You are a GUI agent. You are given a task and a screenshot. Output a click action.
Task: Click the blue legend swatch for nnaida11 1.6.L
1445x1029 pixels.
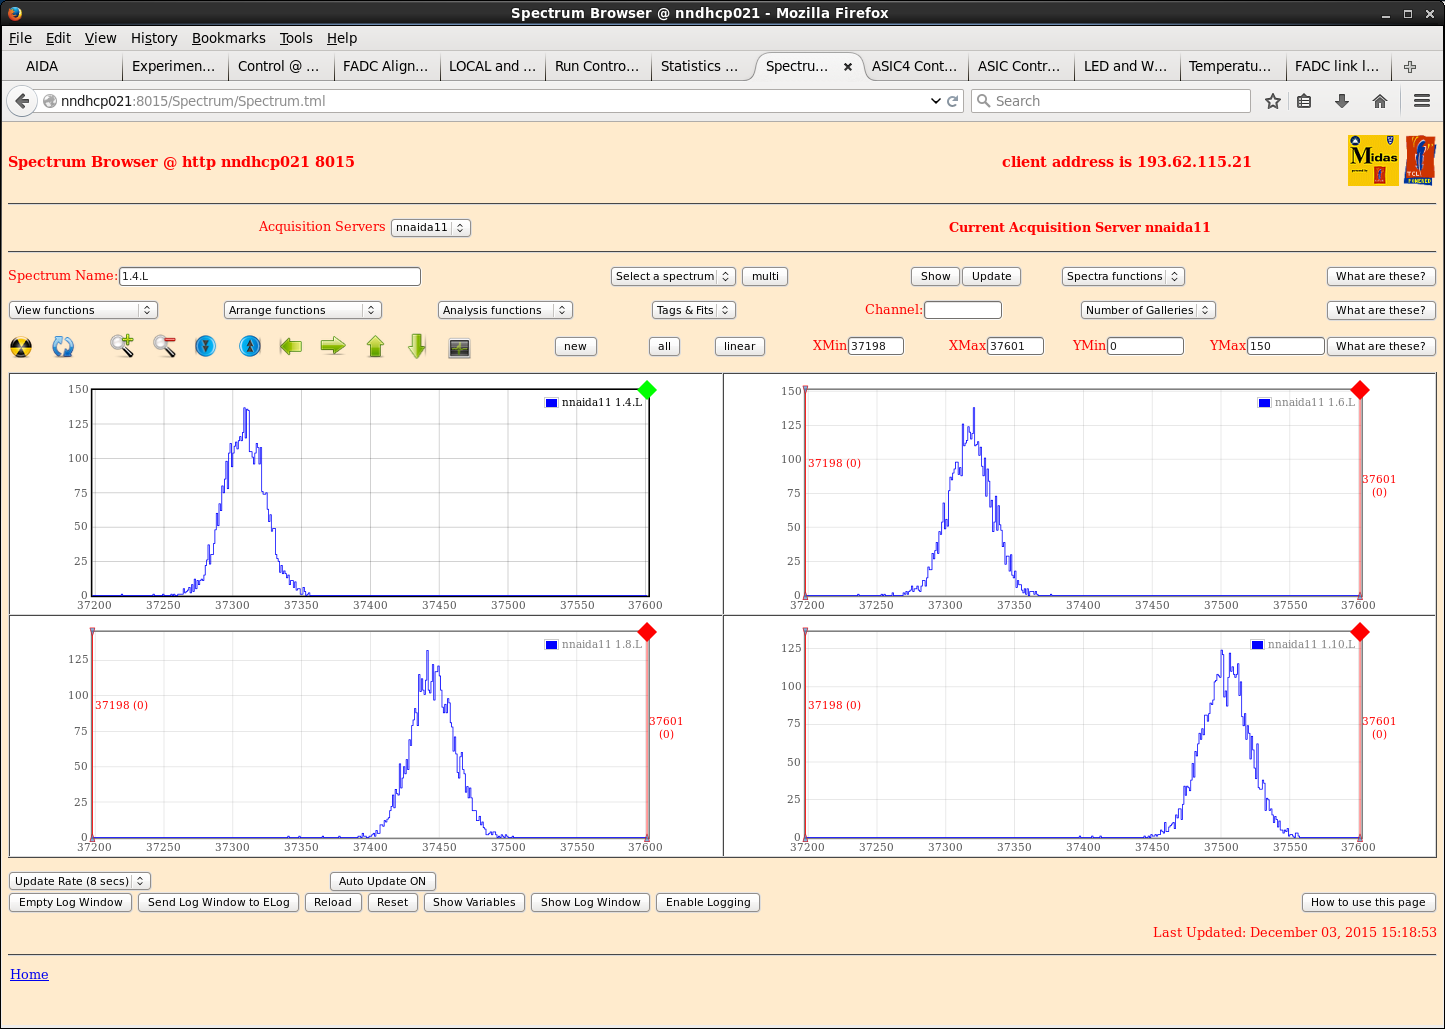[1264, 402]
